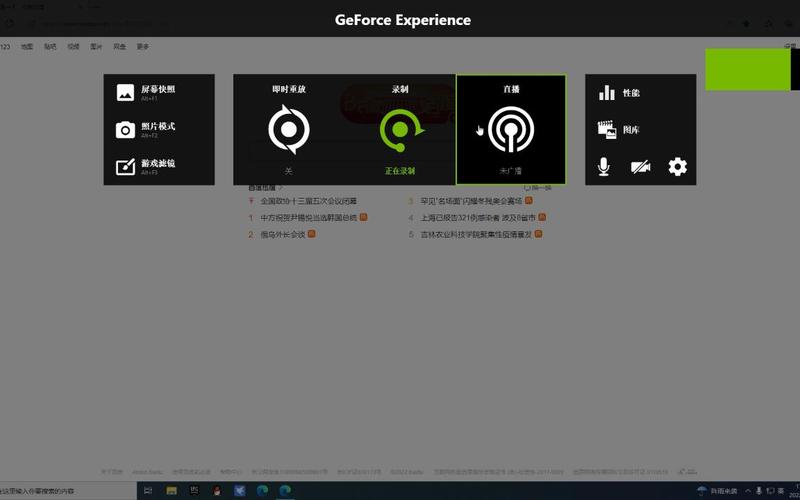This screenshot has width=800, height=500.
Task: Toggle the camera in the overlay
Action: click(x=640, y=167)
